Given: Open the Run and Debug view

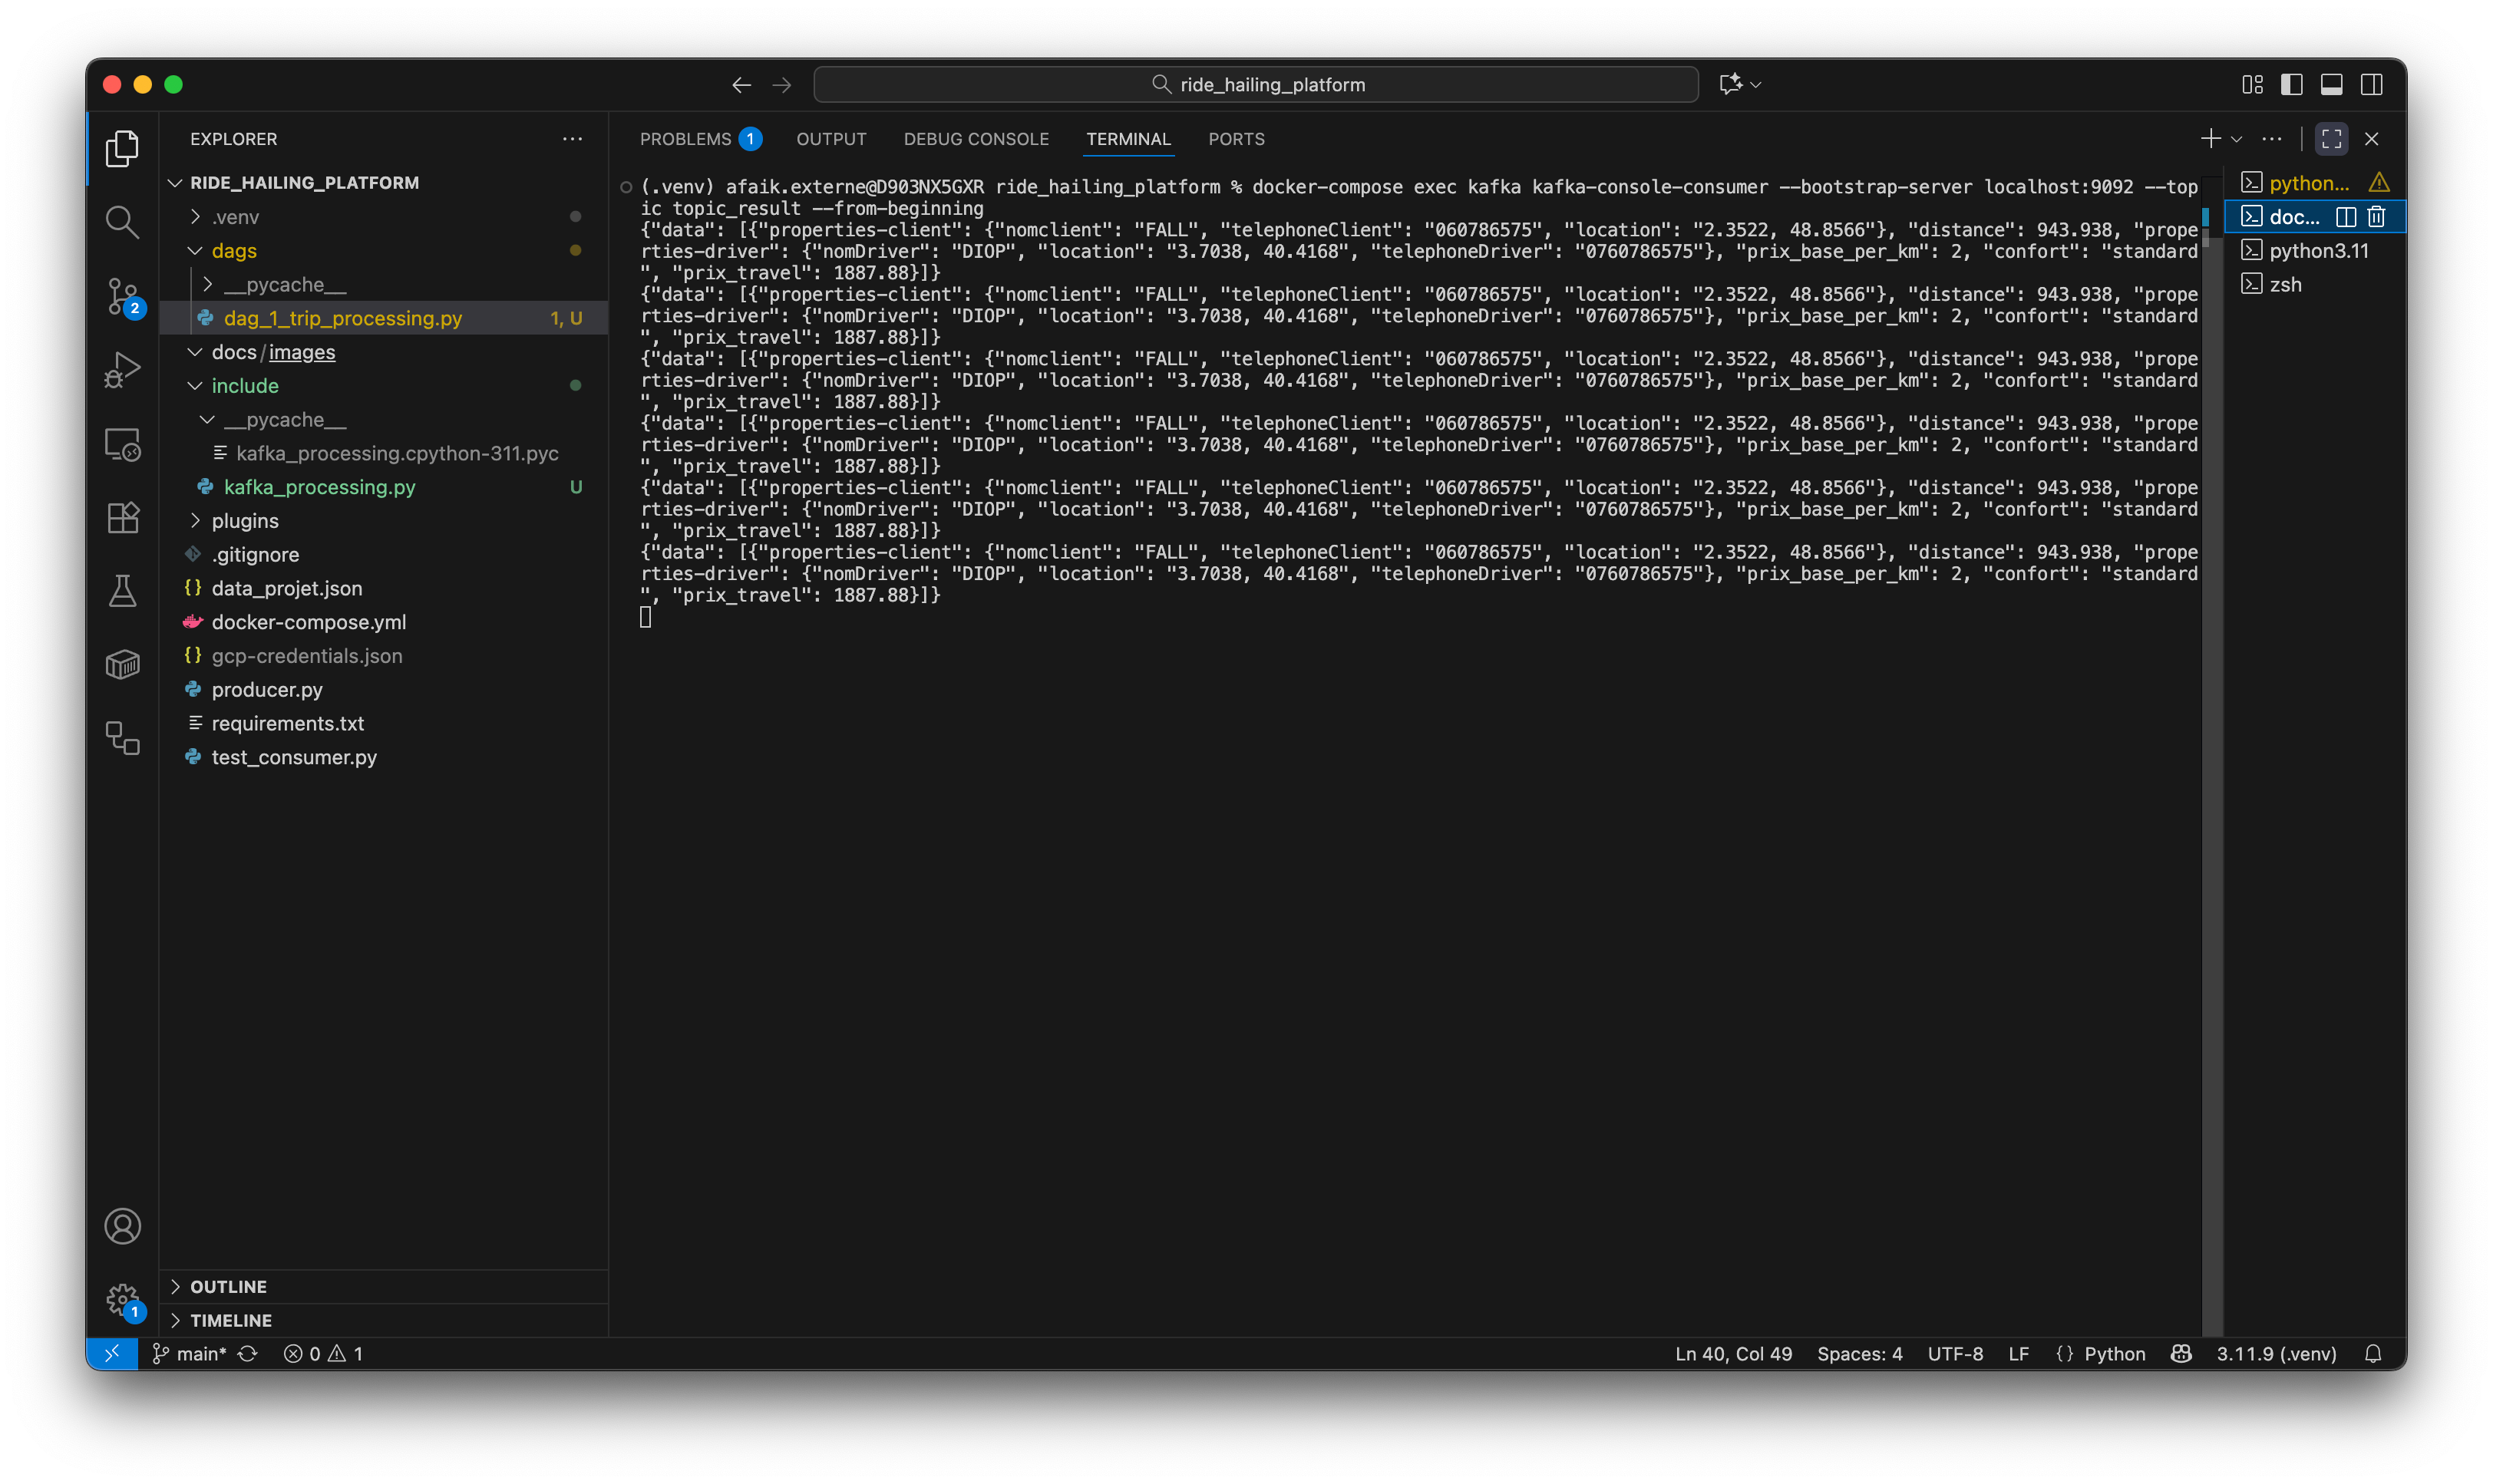Looking at the screenshot, I should tap(122, 370).
